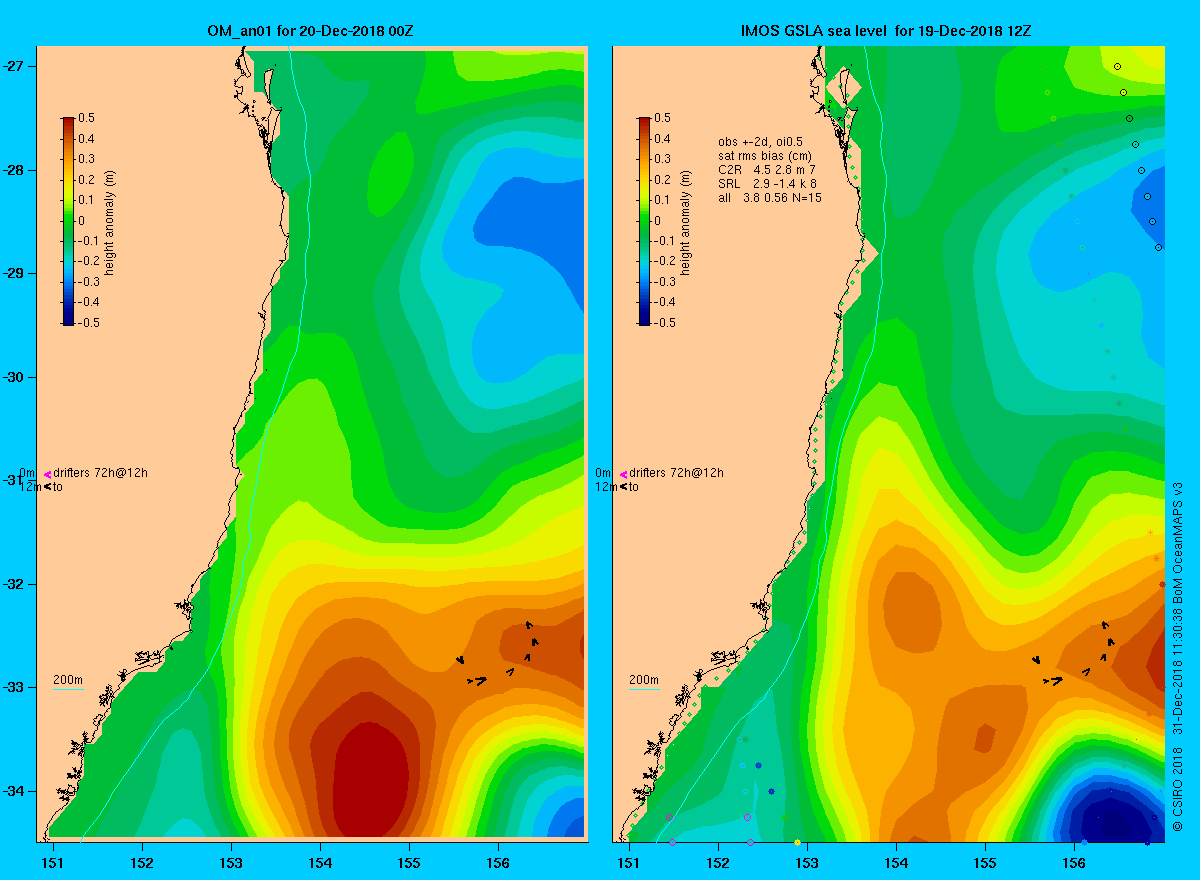1200x880 pixels.
Task: Click the 154 longitude label under right map
Action: click(897, 862)
